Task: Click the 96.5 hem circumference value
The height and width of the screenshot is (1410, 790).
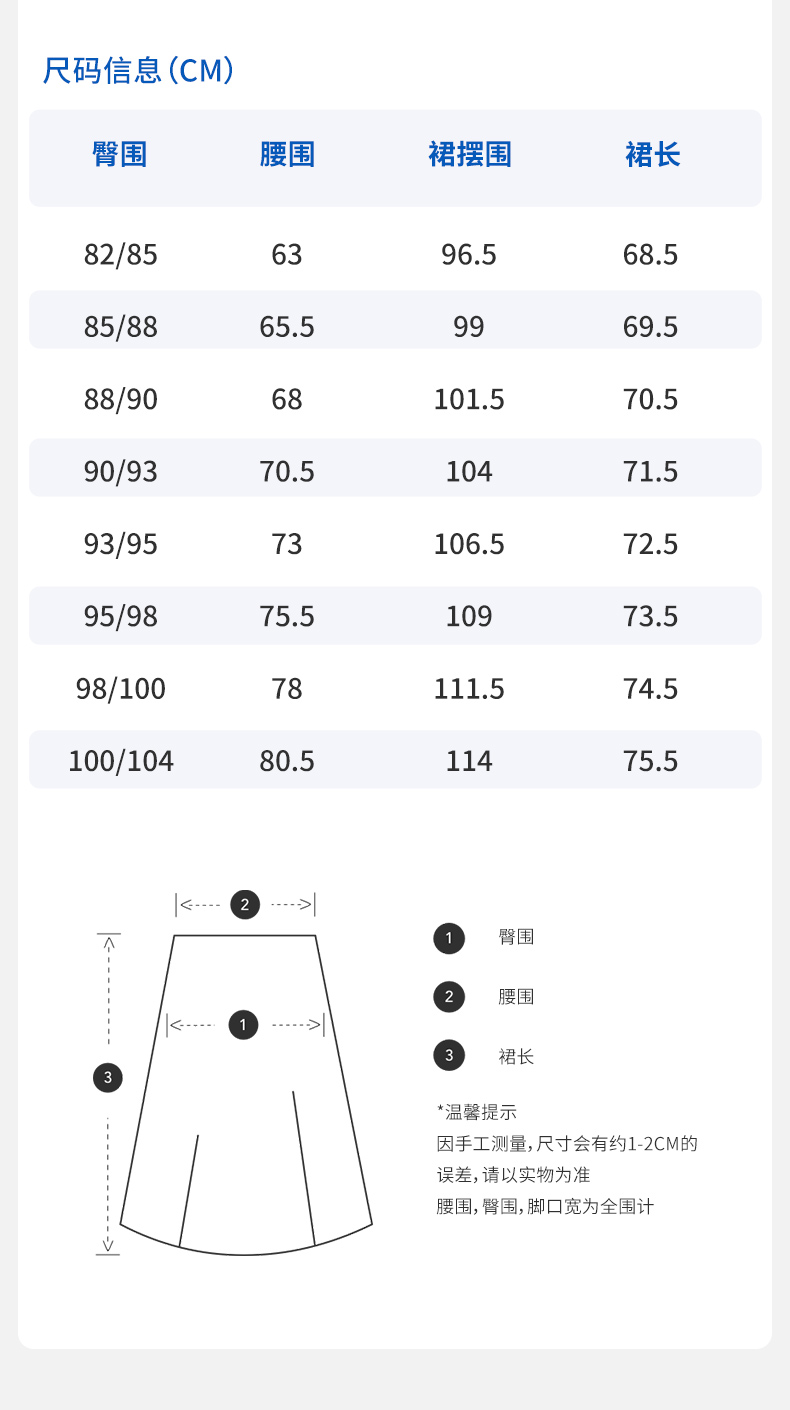Action: [469, 255]
